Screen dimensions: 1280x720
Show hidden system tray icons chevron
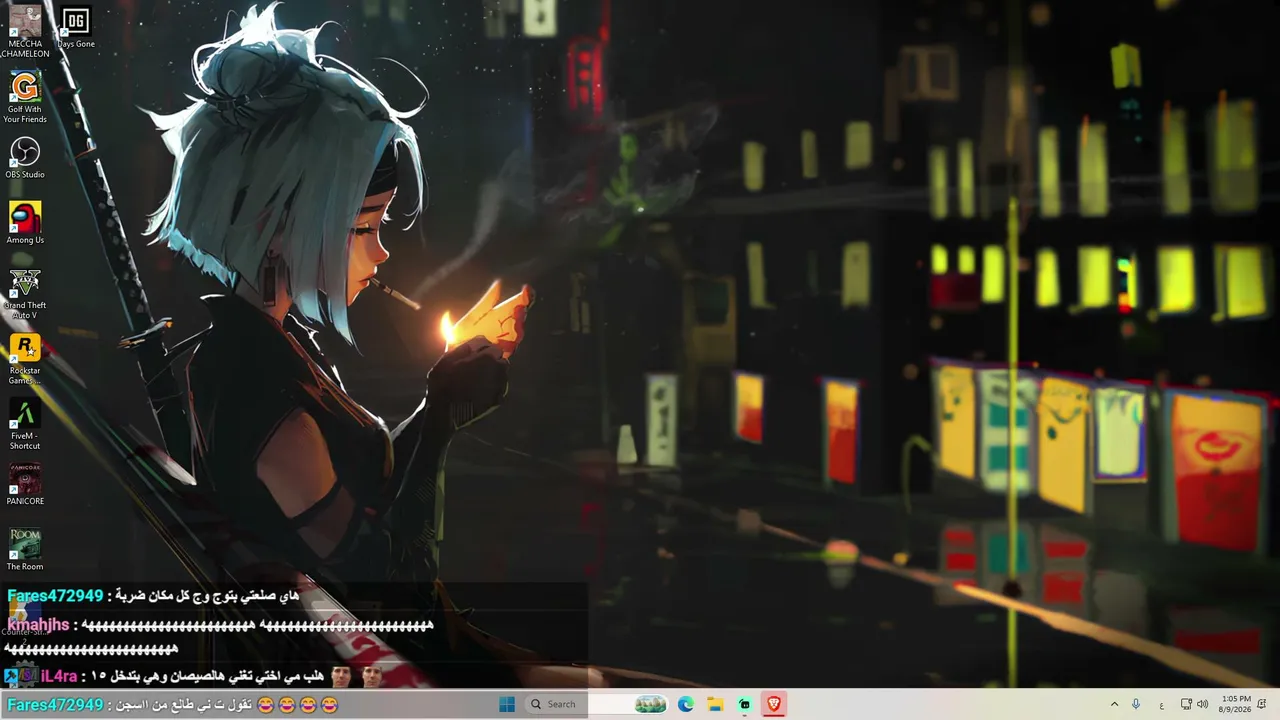1114,704
